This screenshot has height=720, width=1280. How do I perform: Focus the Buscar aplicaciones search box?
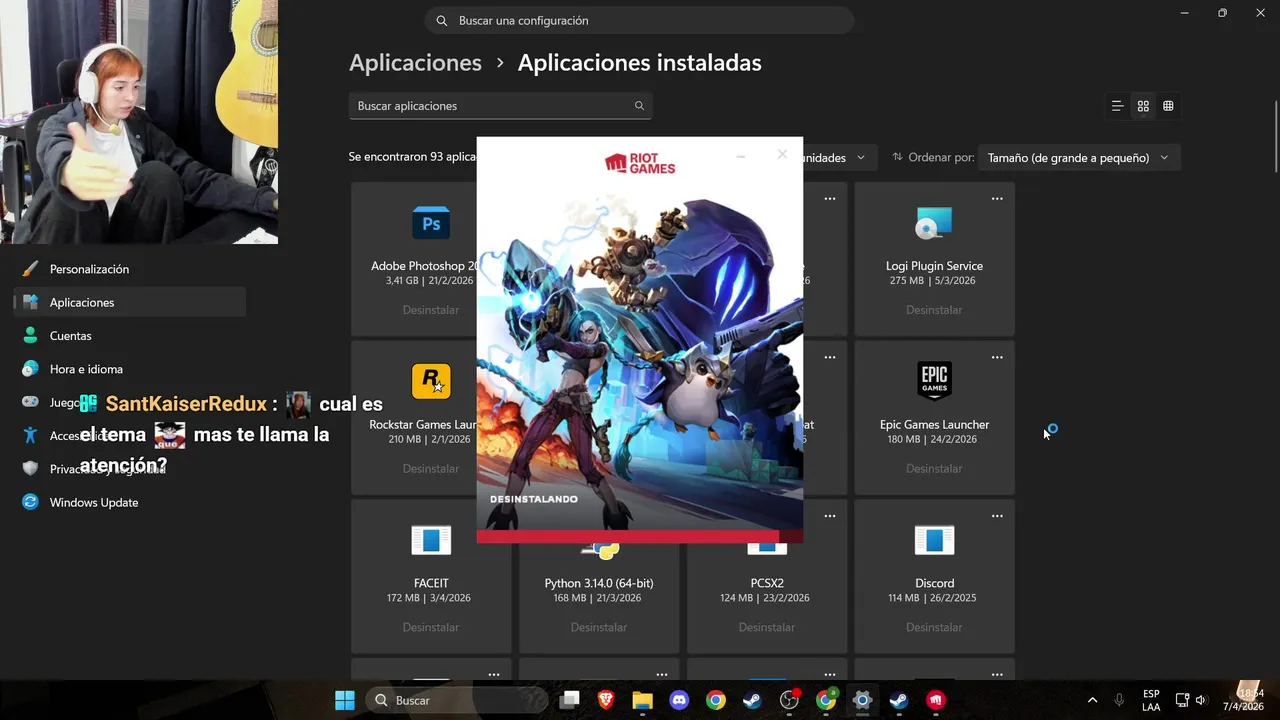[x=500, y=106]
